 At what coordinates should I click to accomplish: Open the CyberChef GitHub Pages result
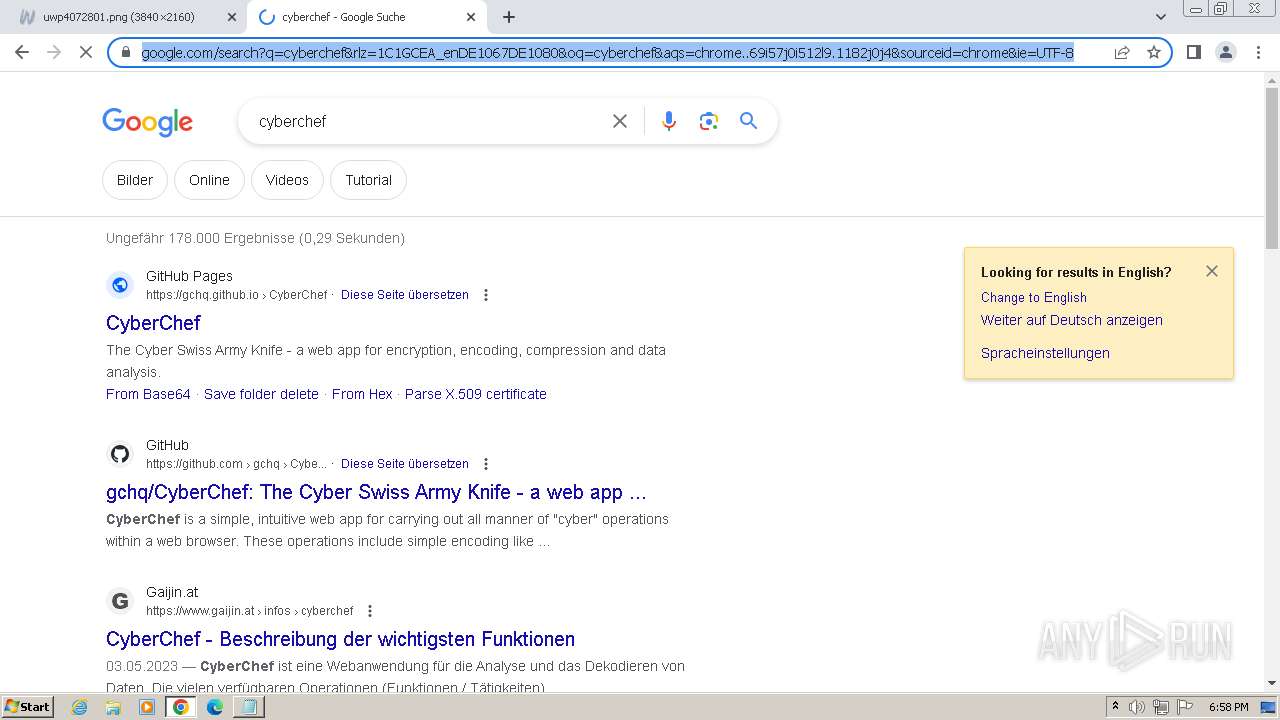[153, 323]
